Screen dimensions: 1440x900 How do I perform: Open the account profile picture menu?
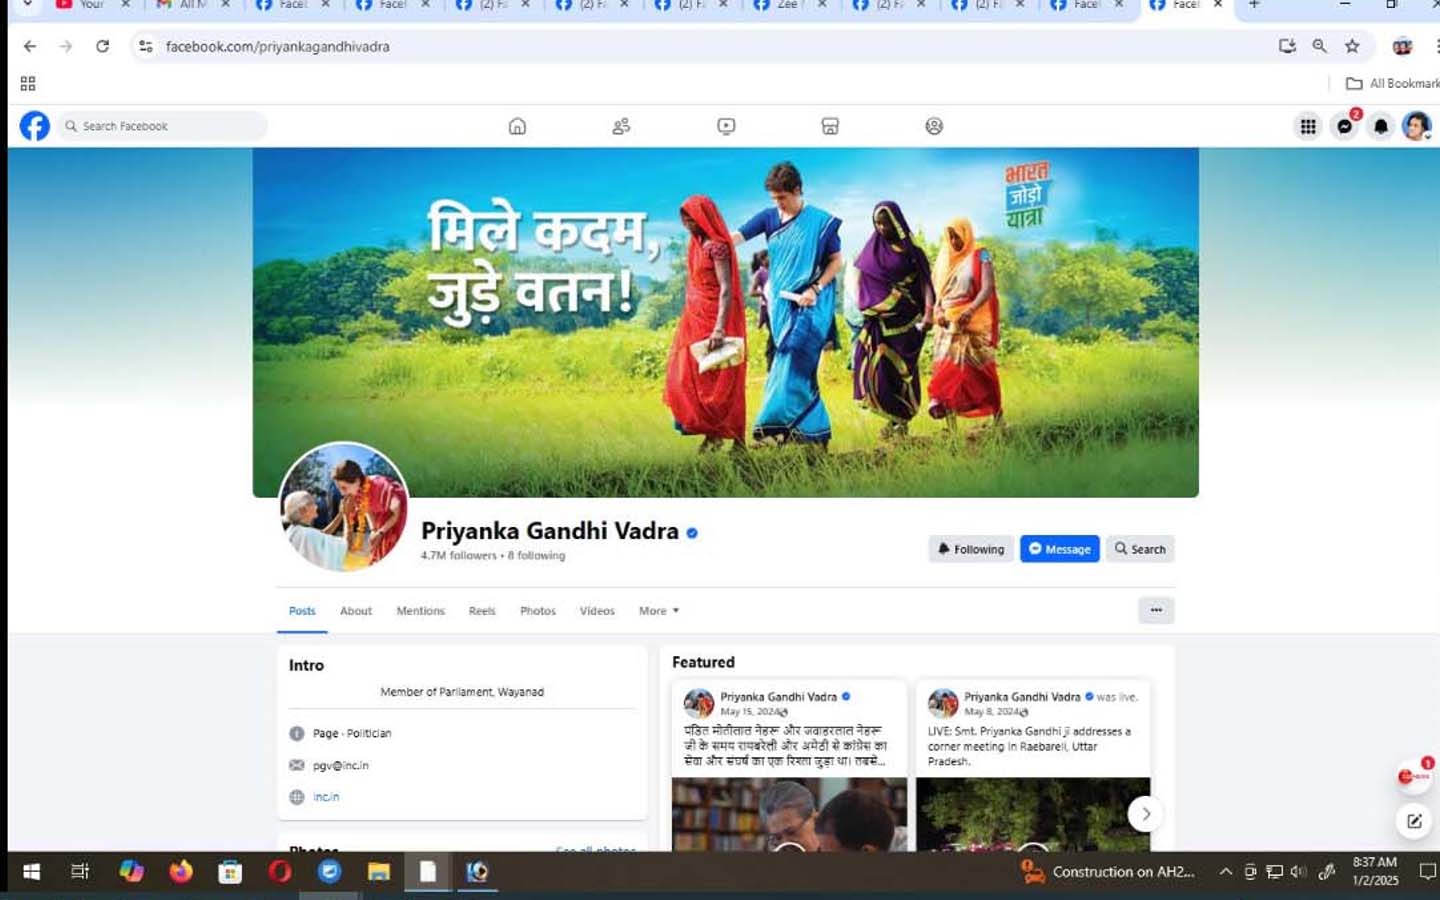(x=1416, y=126)
